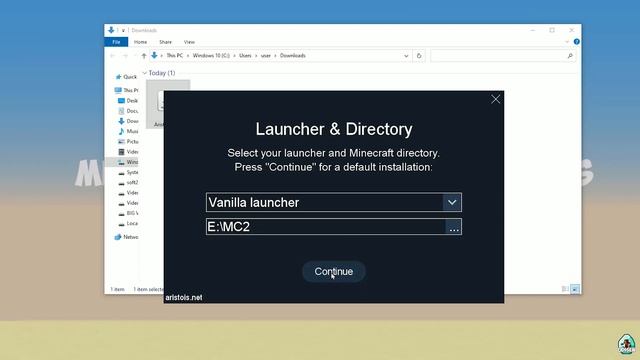The width and height of the screenshot is (640, 360).
Task: Select This PC in navigation pane
Action: coord(127,90)
